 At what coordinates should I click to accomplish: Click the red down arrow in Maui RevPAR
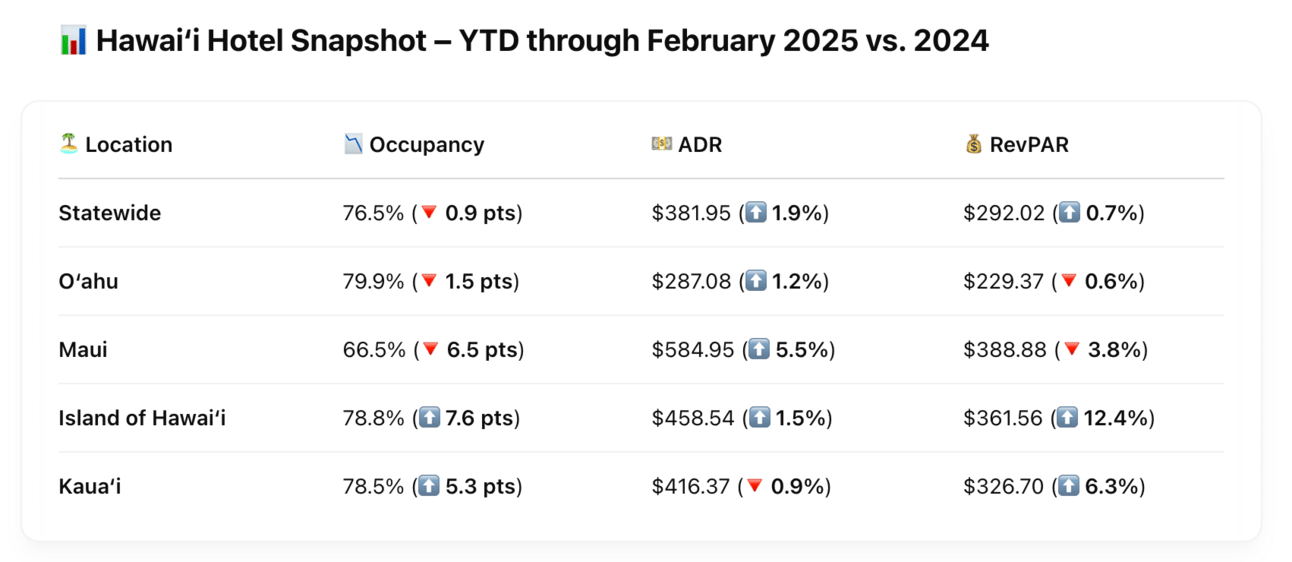point(1072,350)
